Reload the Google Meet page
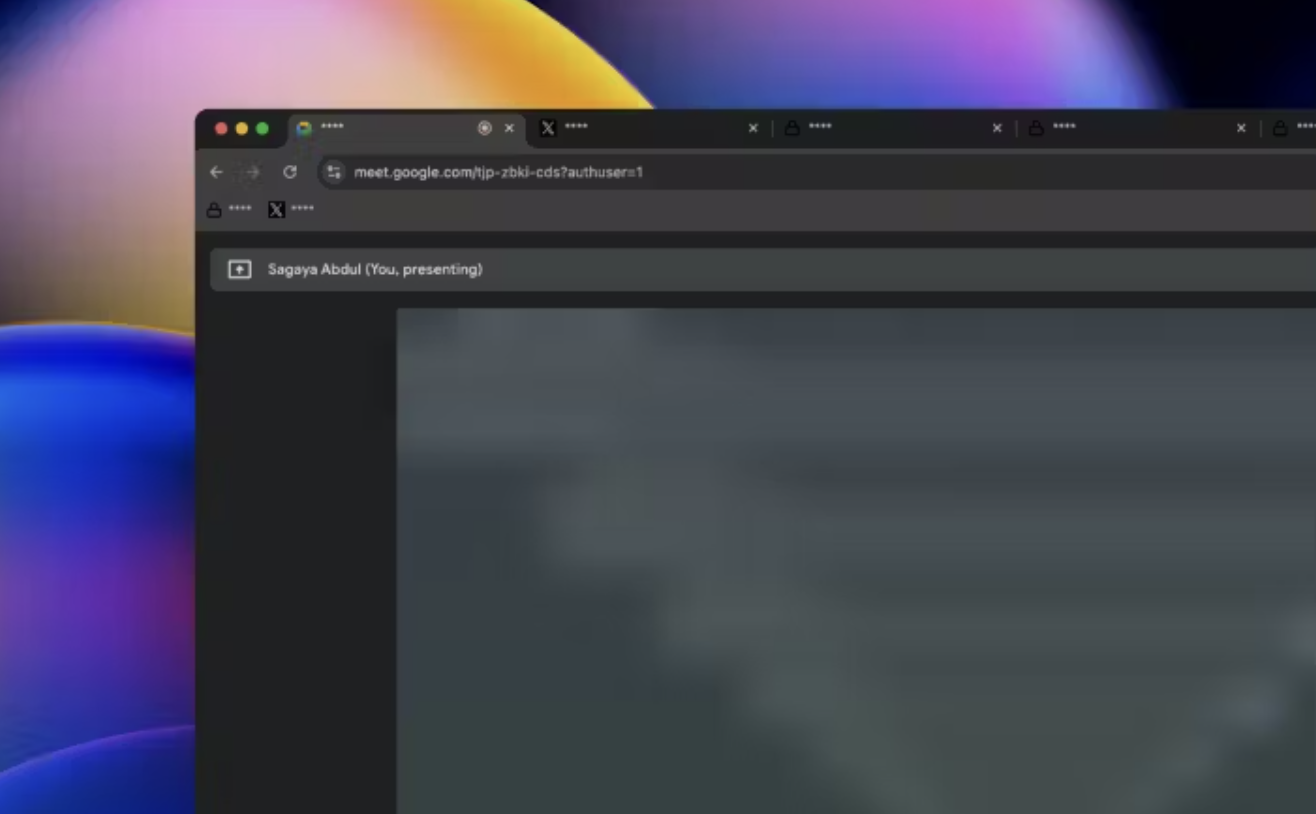The image size is (1316, 814). [x=290, y=172]
